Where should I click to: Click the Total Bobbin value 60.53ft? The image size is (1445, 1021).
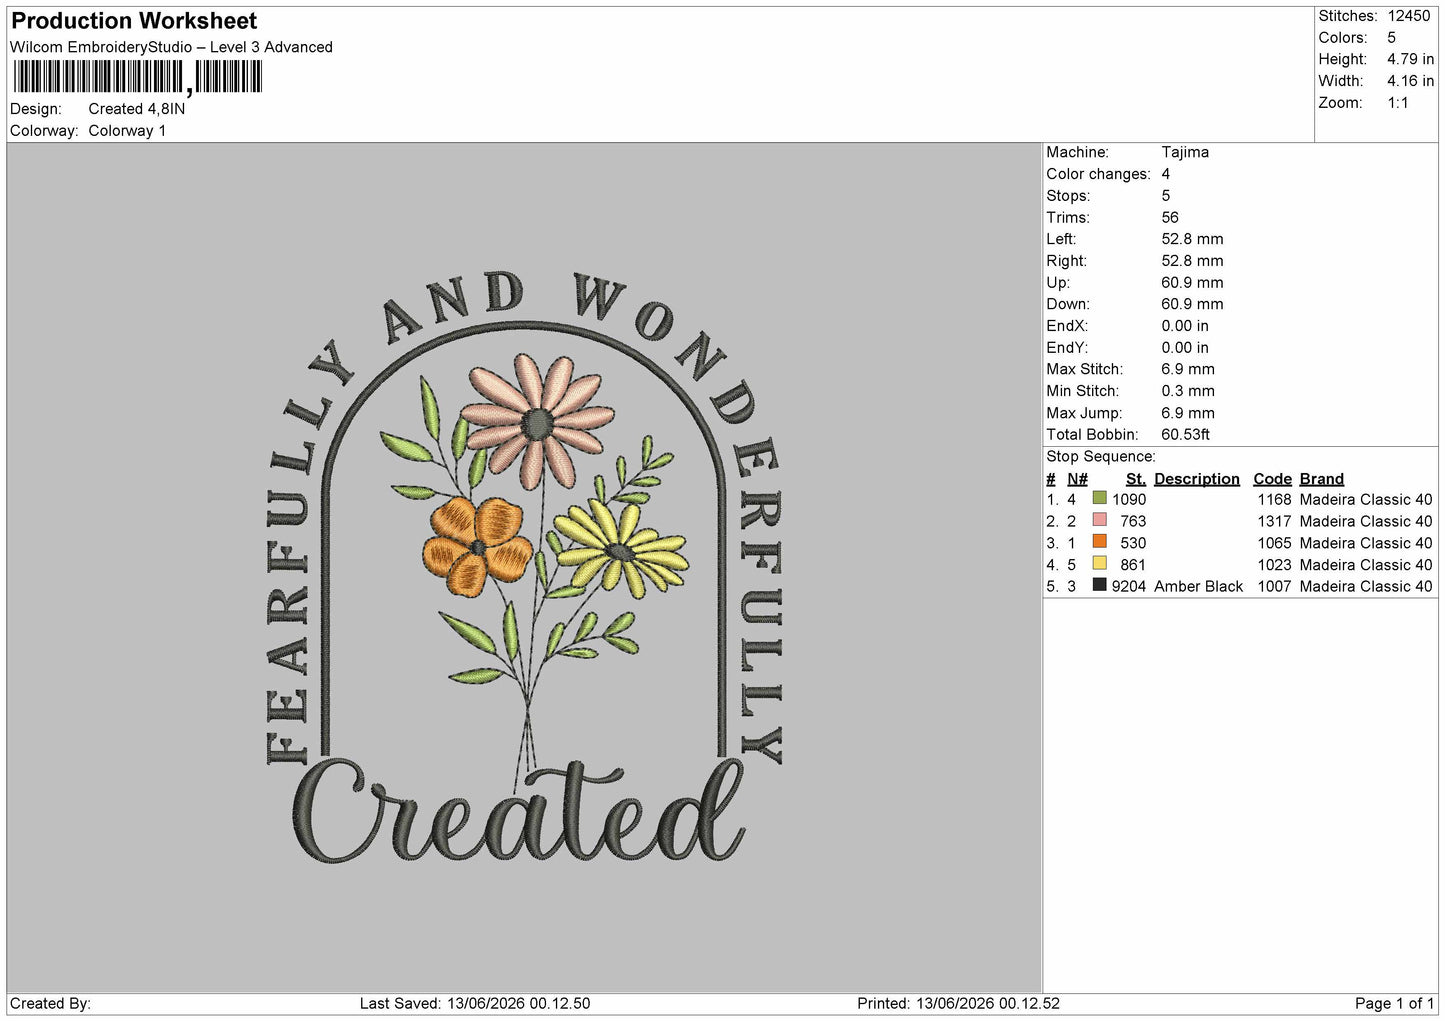tap(1185, 435)
